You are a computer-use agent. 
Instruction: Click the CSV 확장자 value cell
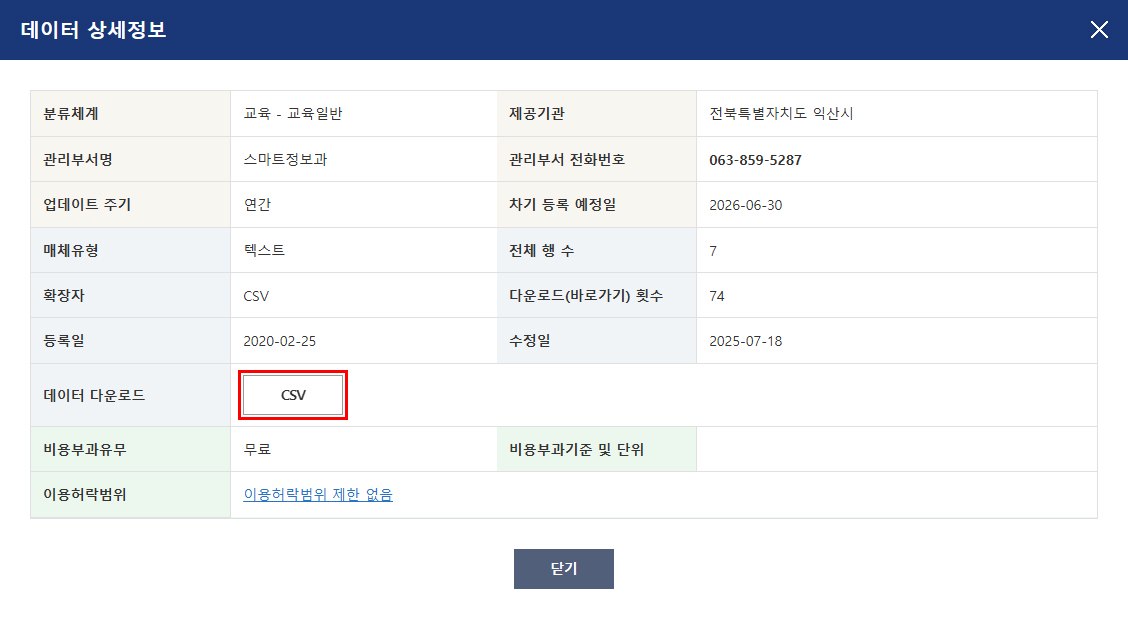point(256,295)
